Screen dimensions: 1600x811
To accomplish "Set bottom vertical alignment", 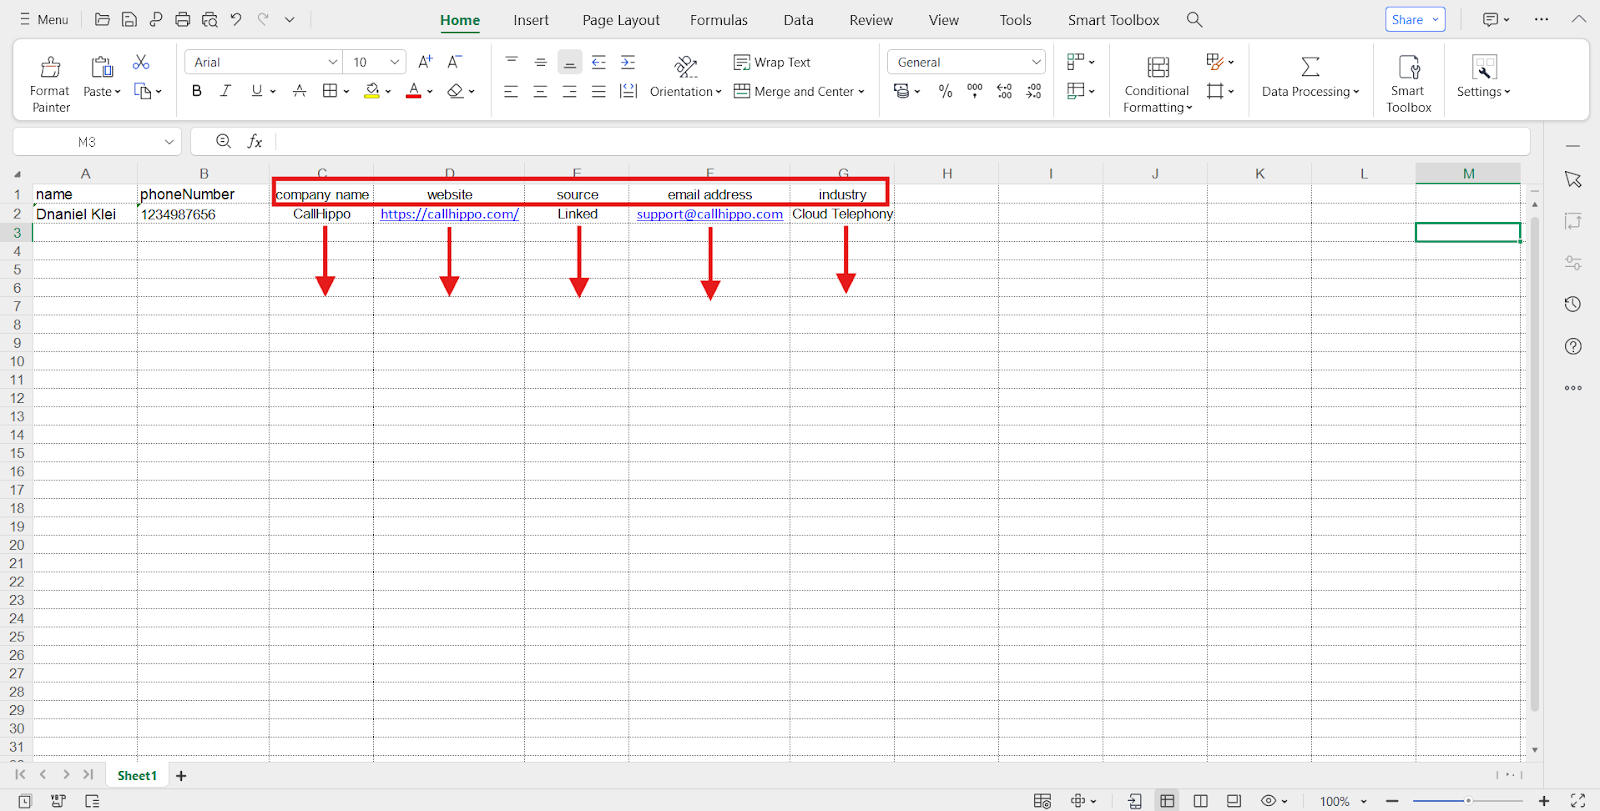I will (x=569, y=62).
